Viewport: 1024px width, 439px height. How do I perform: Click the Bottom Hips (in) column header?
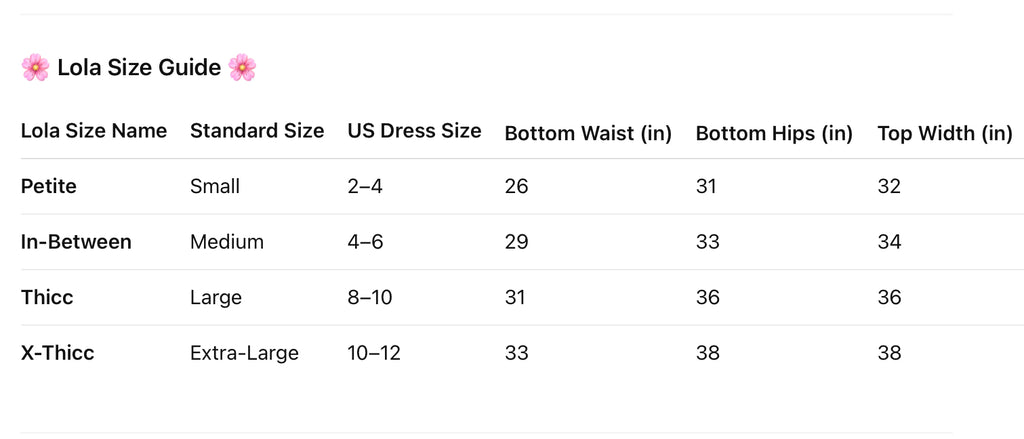click(774, 133)
